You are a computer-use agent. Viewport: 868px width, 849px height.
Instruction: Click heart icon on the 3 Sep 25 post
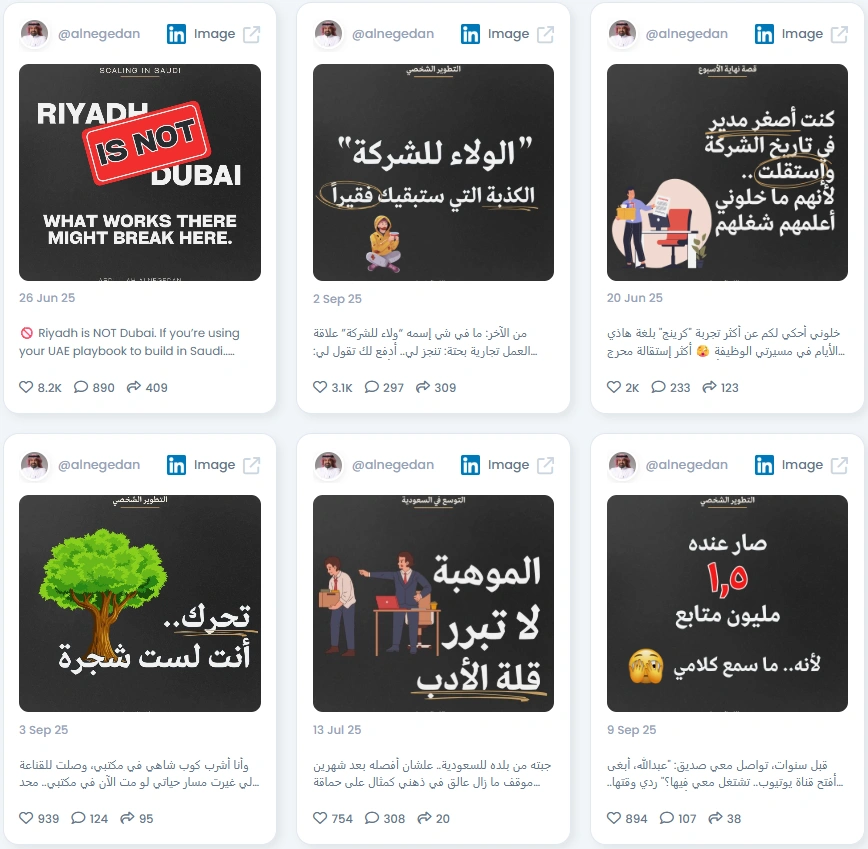coord(26,817)
